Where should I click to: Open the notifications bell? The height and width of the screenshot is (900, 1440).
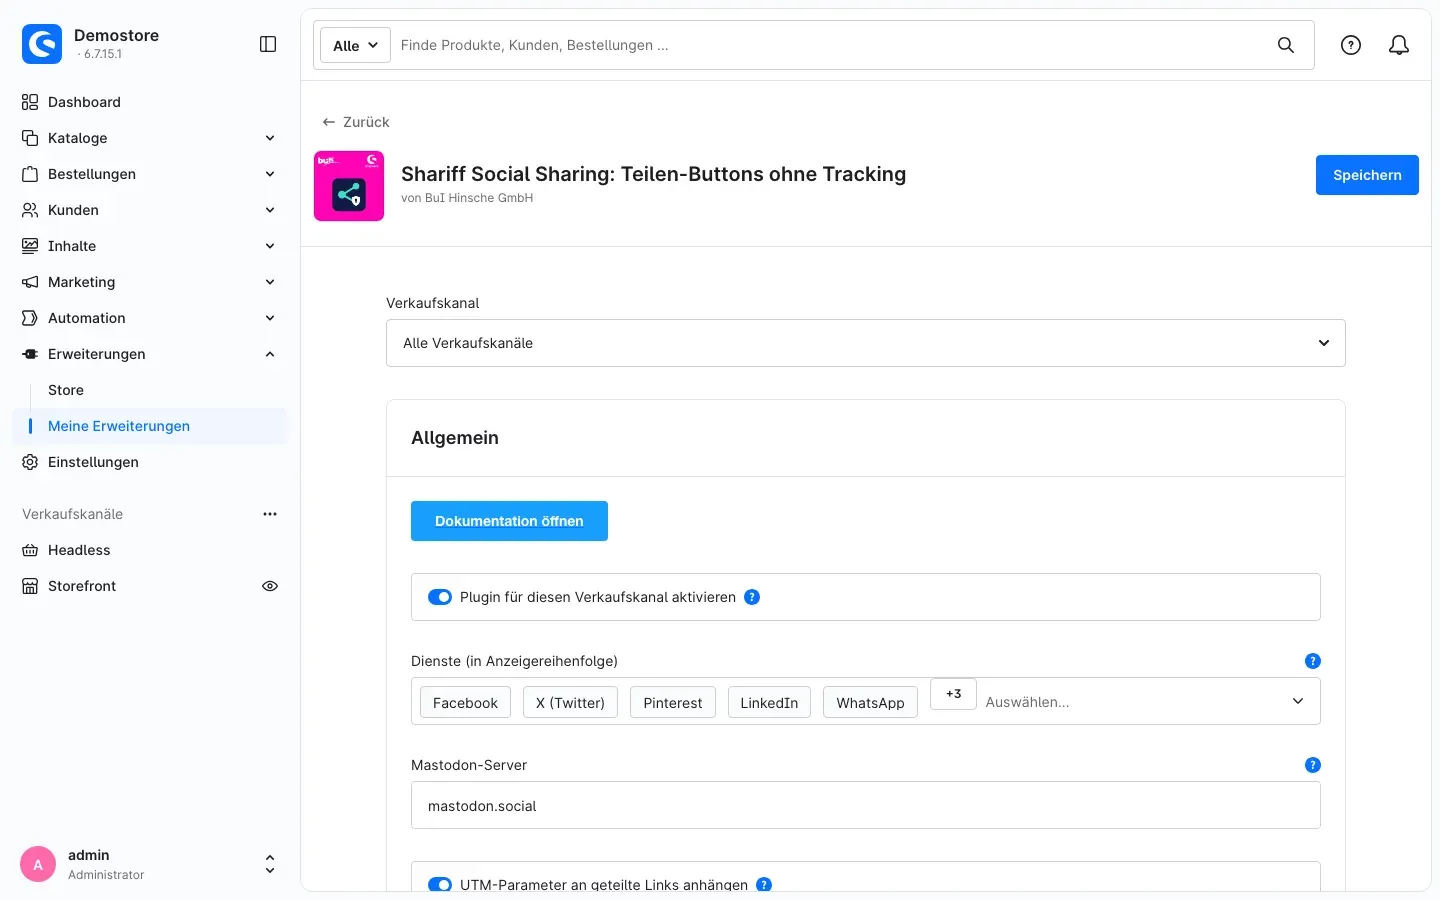tap(1399, 45)
